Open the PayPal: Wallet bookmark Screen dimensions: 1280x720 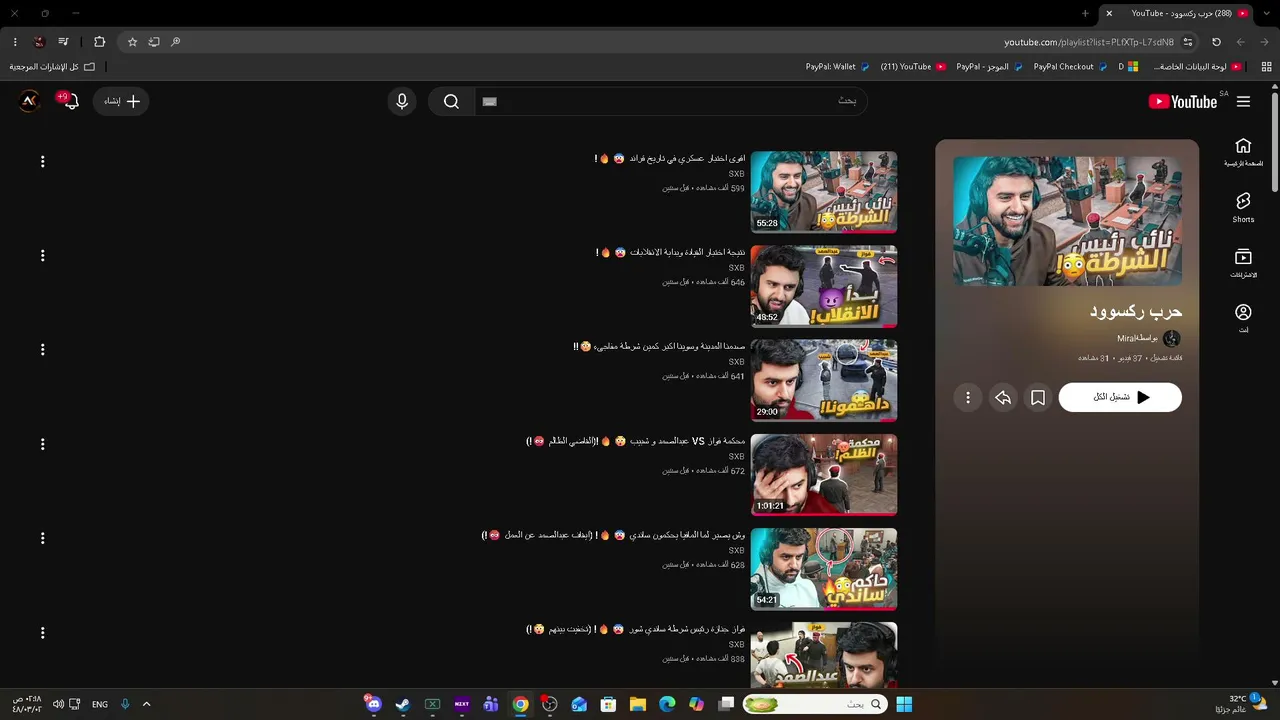838,67
